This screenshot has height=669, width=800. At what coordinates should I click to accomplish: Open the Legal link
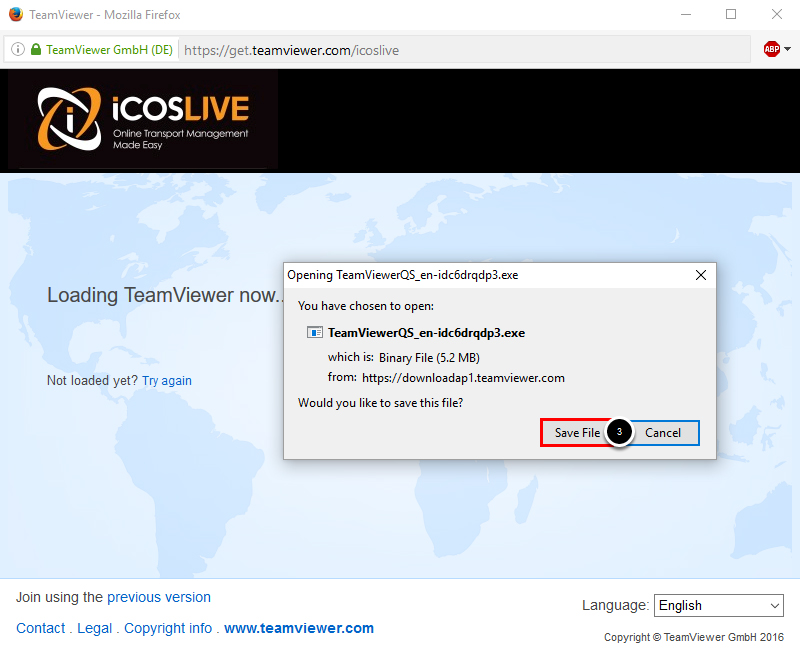pos(94,628)
